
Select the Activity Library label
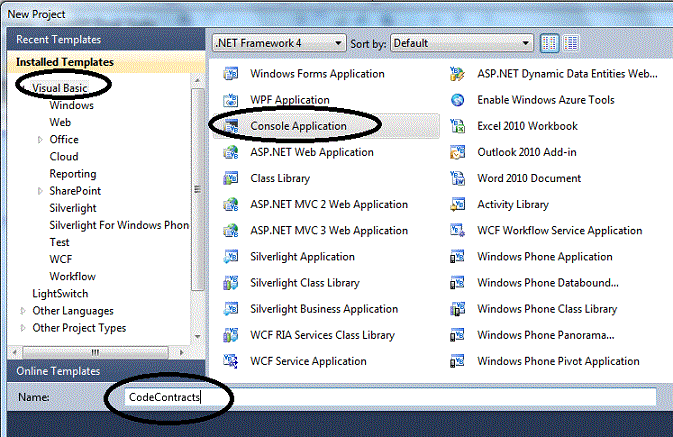click(x=513, y=205)
